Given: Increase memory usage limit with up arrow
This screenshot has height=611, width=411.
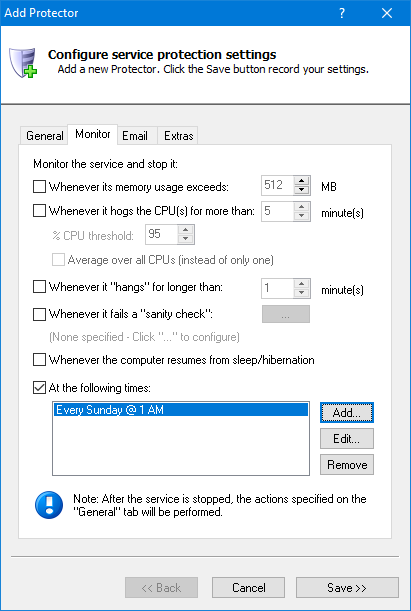Looking at the screenshot, I should [301, 181].
